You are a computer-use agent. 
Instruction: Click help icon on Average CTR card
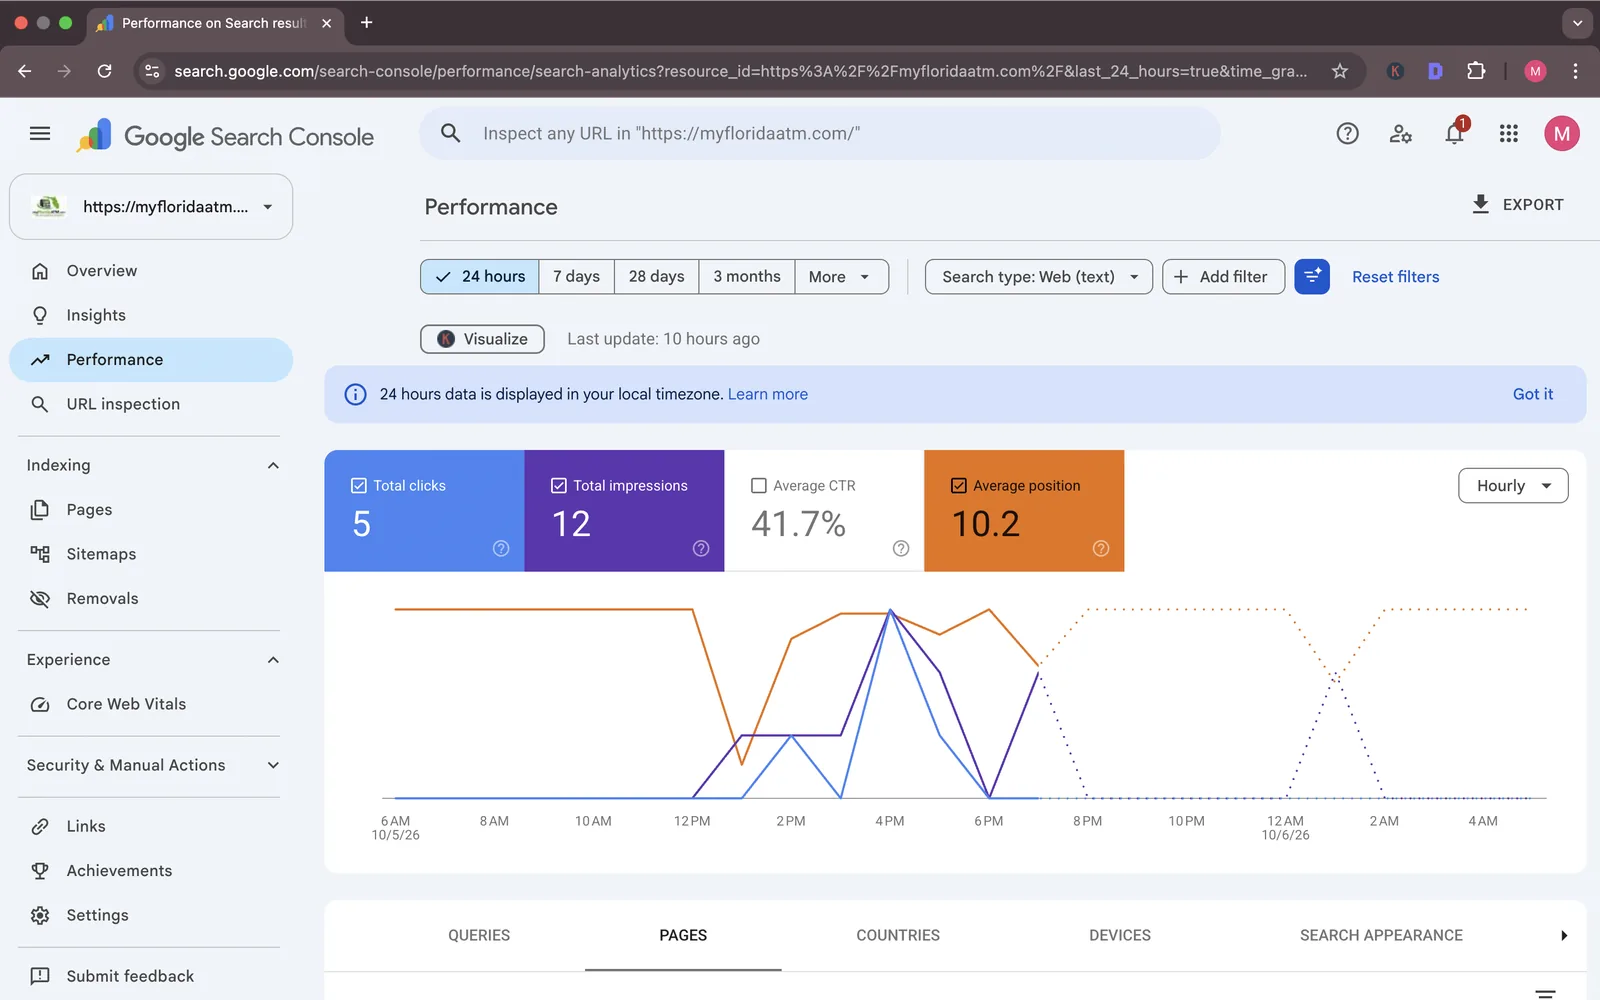(901, 548)
